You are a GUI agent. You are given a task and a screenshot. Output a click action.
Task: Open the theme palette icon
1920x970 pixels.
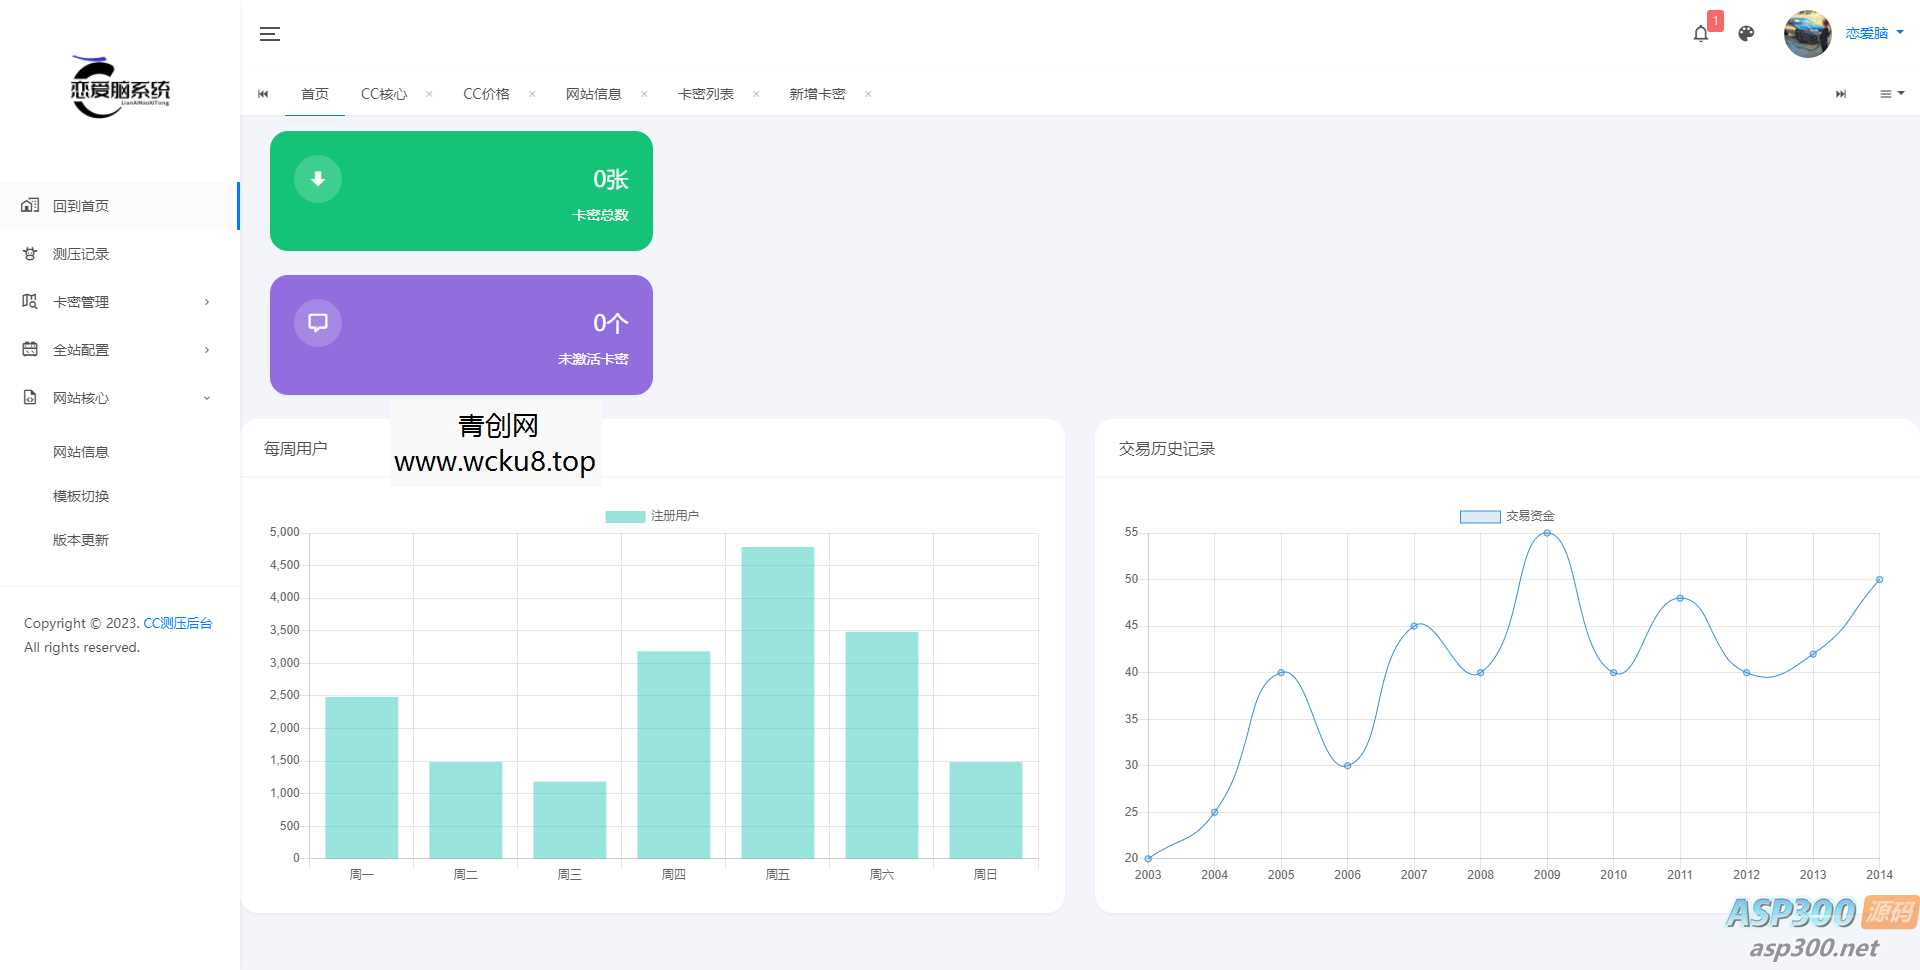1746,34
